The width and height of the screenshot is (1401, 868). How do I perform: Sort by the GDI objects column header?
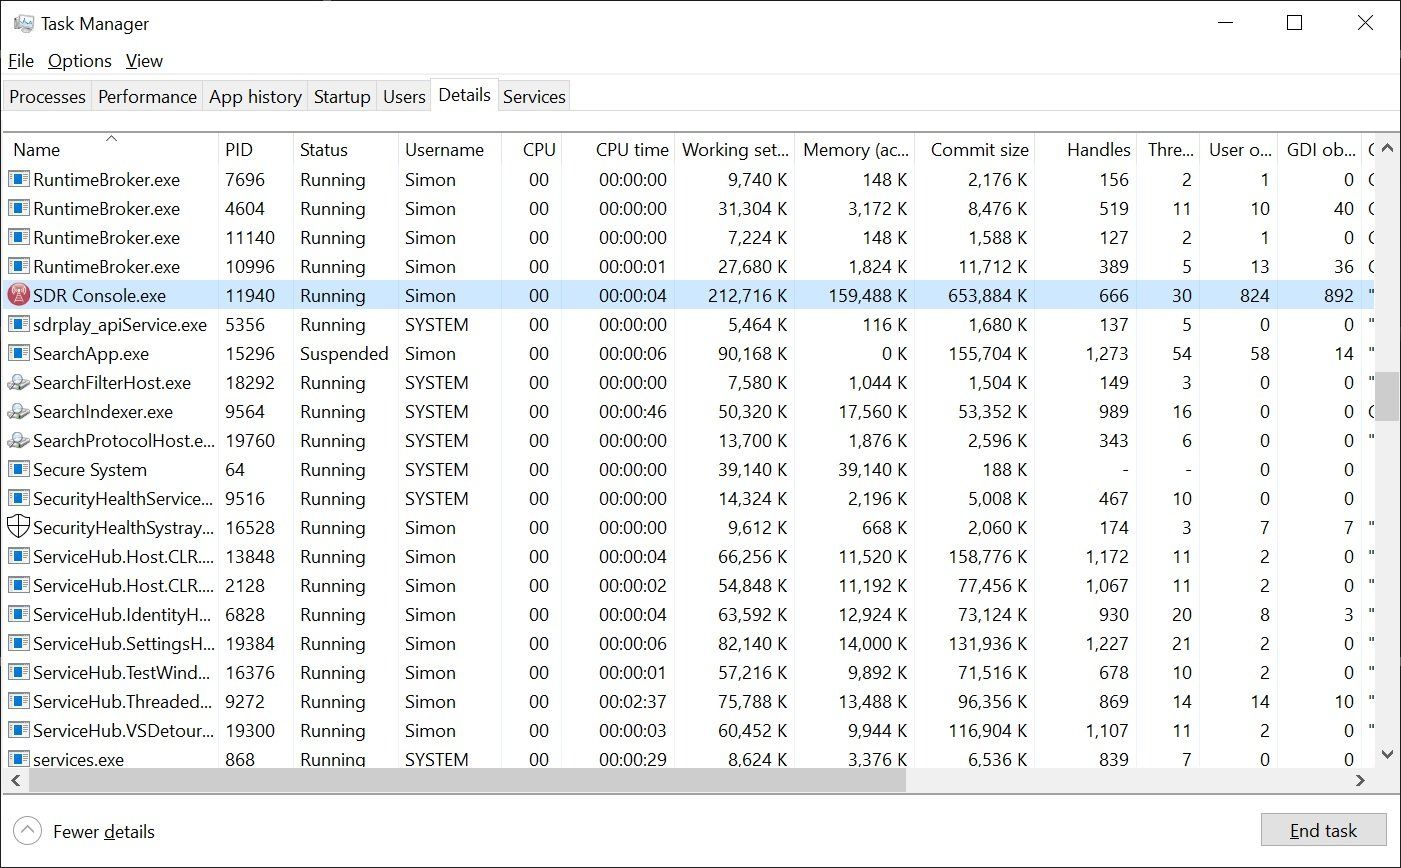(1321, 150)
